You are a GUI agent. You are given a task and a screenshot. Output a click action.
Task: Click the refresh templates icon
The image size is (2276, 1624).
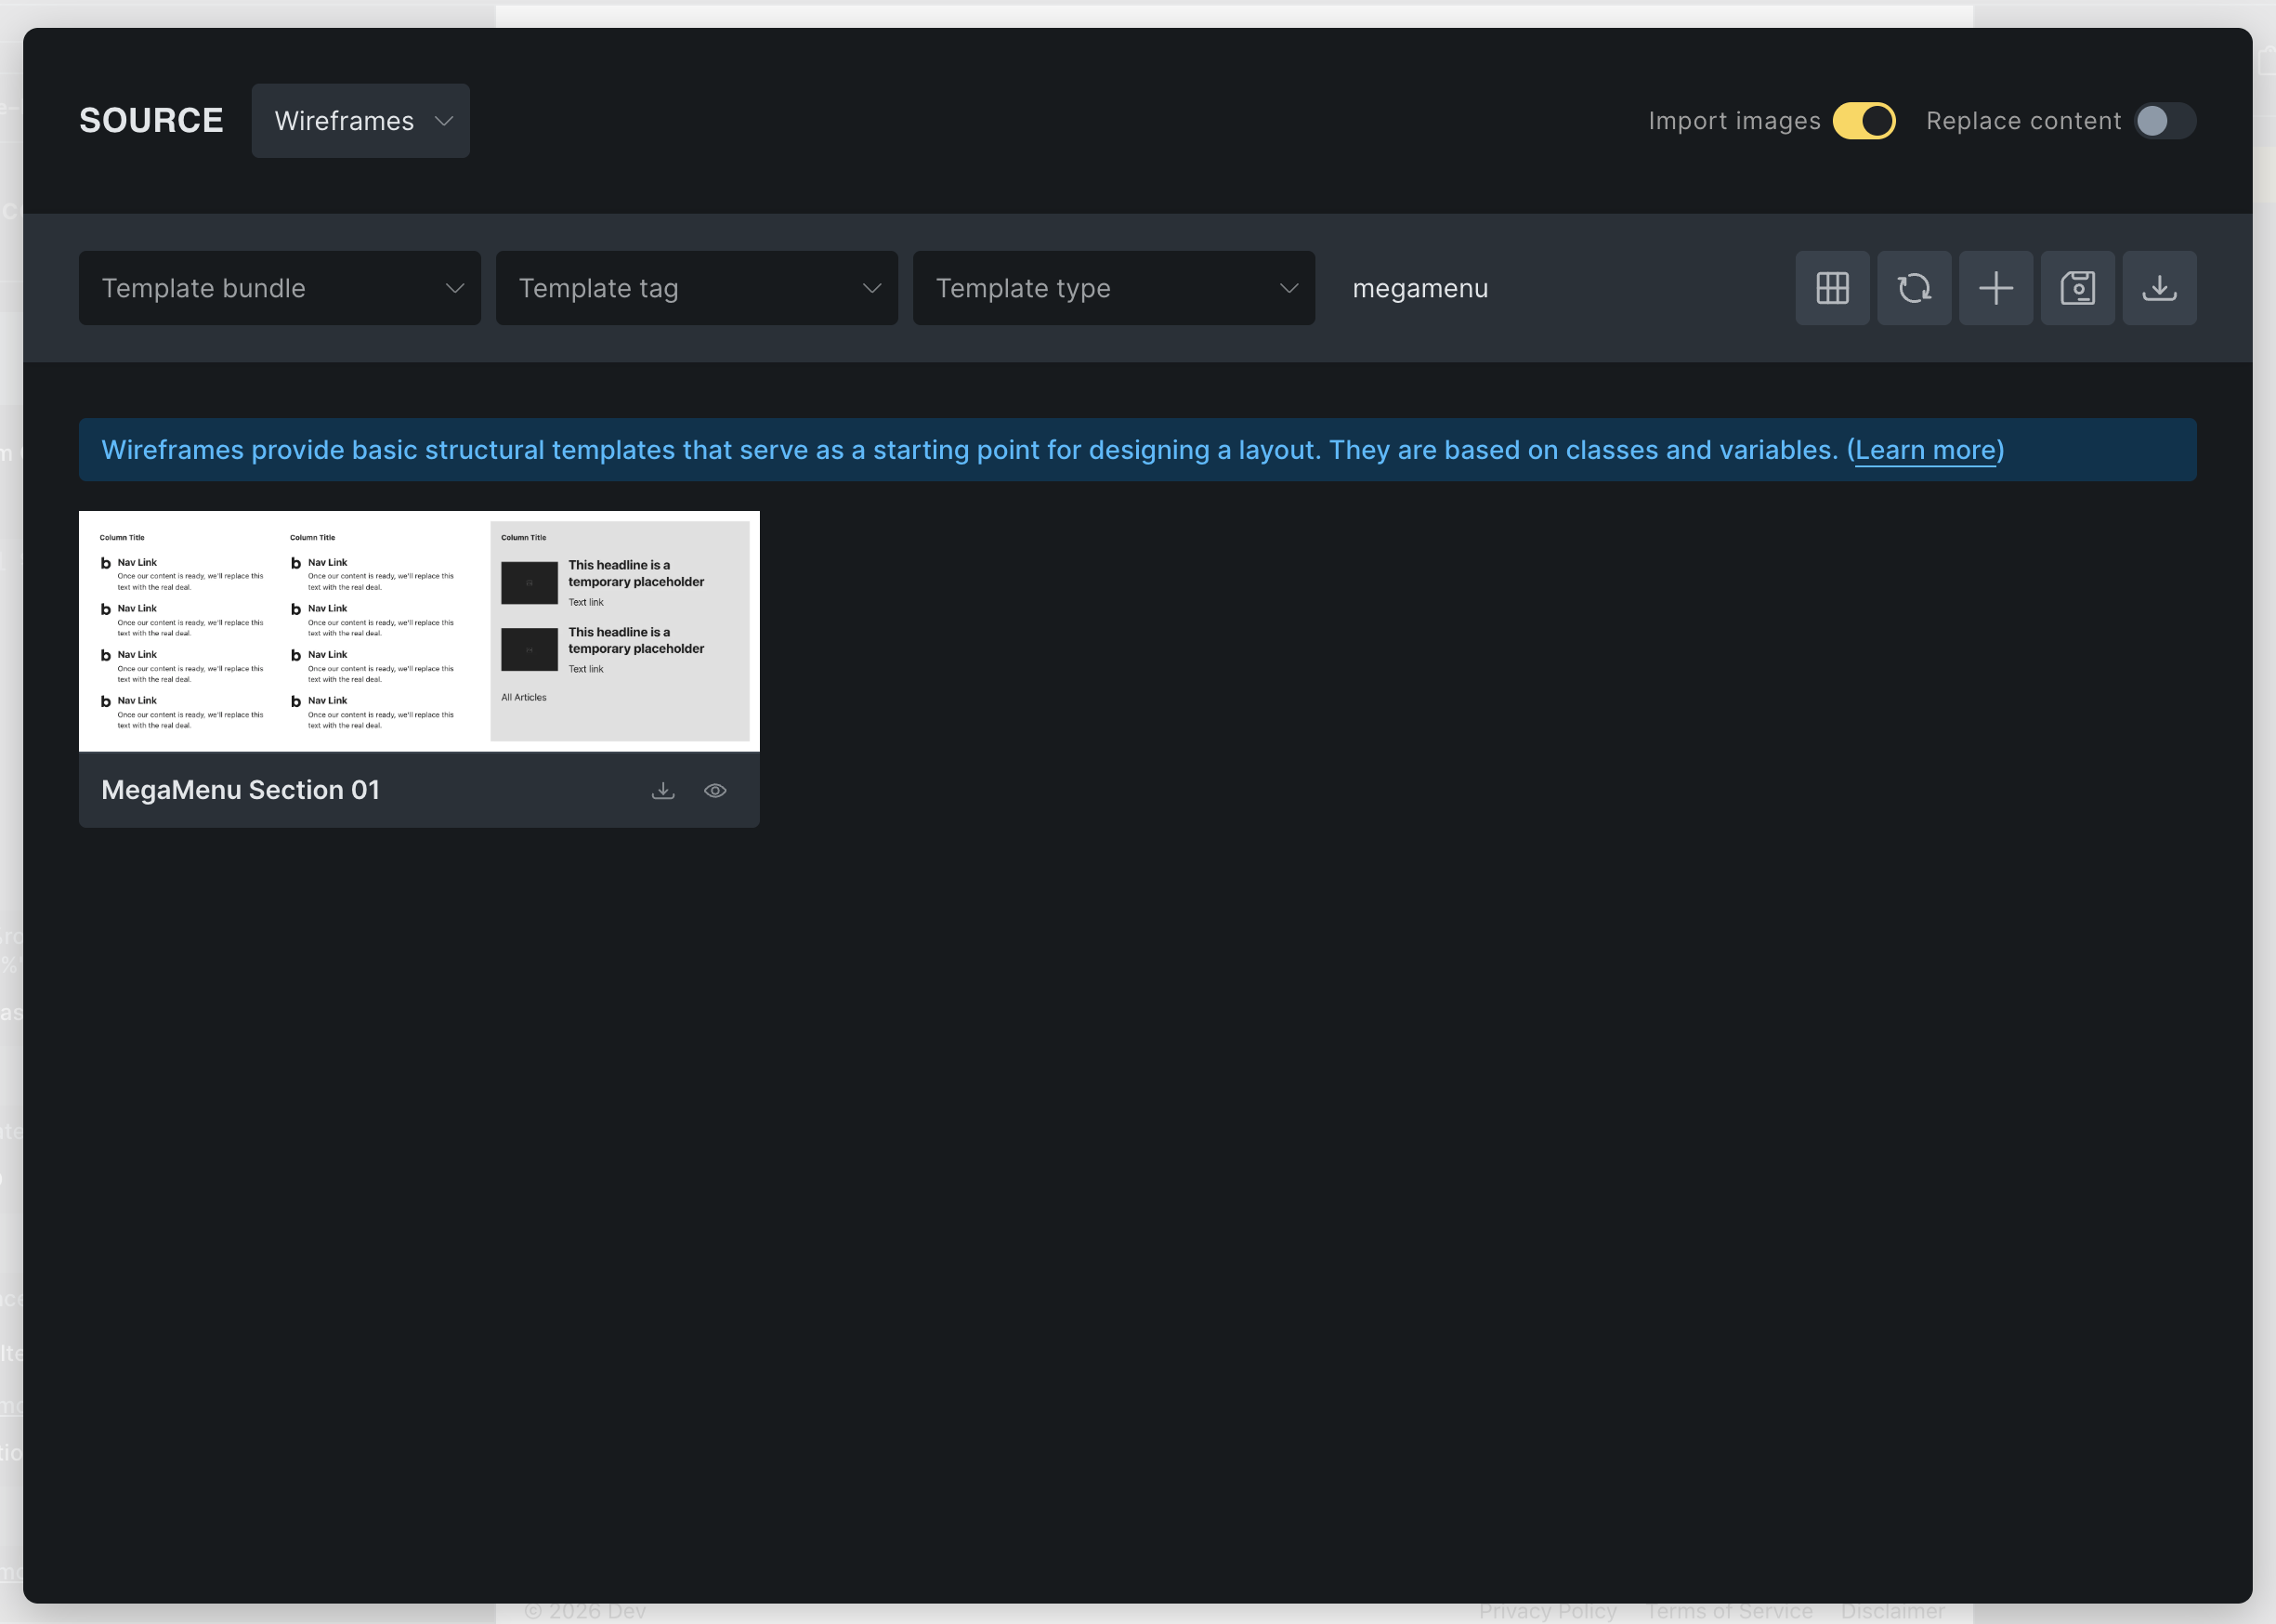click(1914, 288)
